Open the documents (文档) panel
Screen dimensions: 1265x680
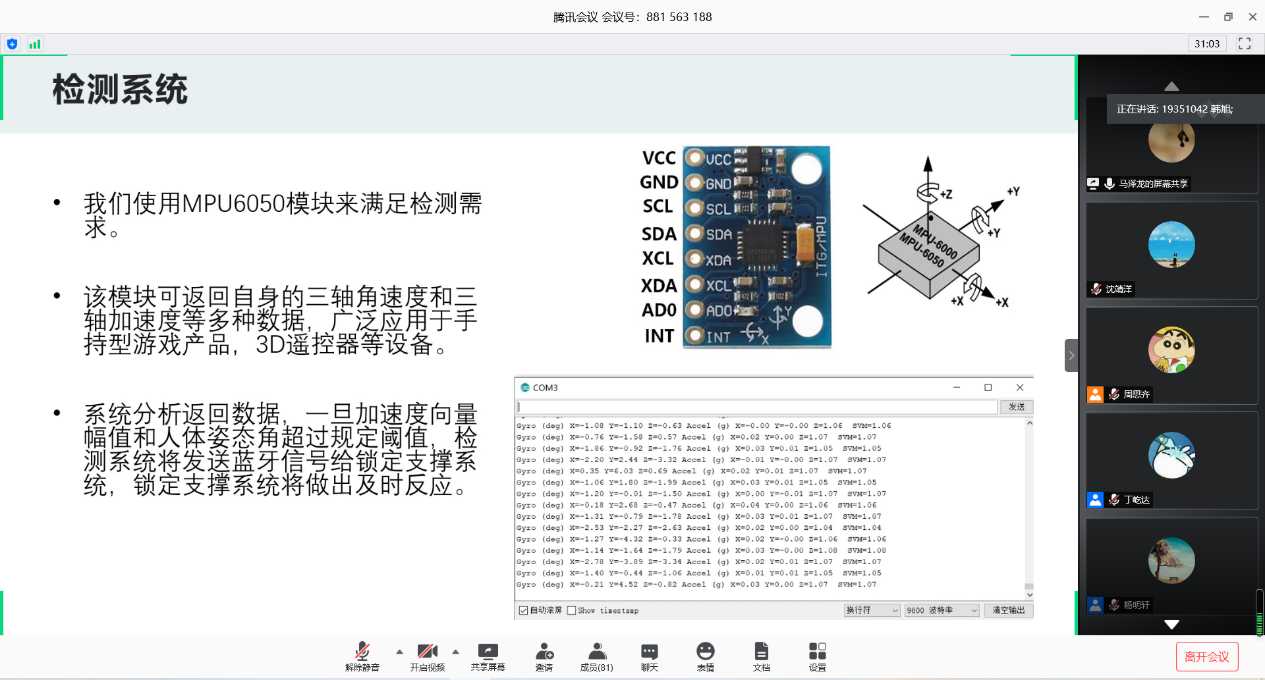coord(761,656)
